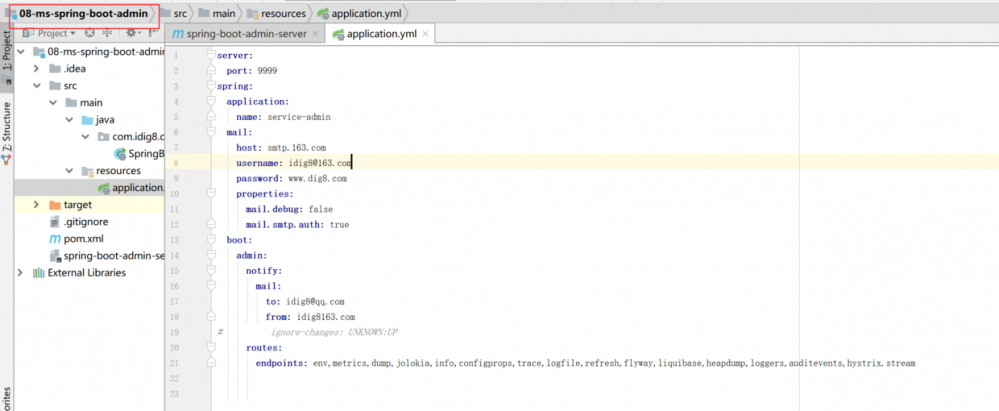Click the Structure tool window icon

(6, 159)
